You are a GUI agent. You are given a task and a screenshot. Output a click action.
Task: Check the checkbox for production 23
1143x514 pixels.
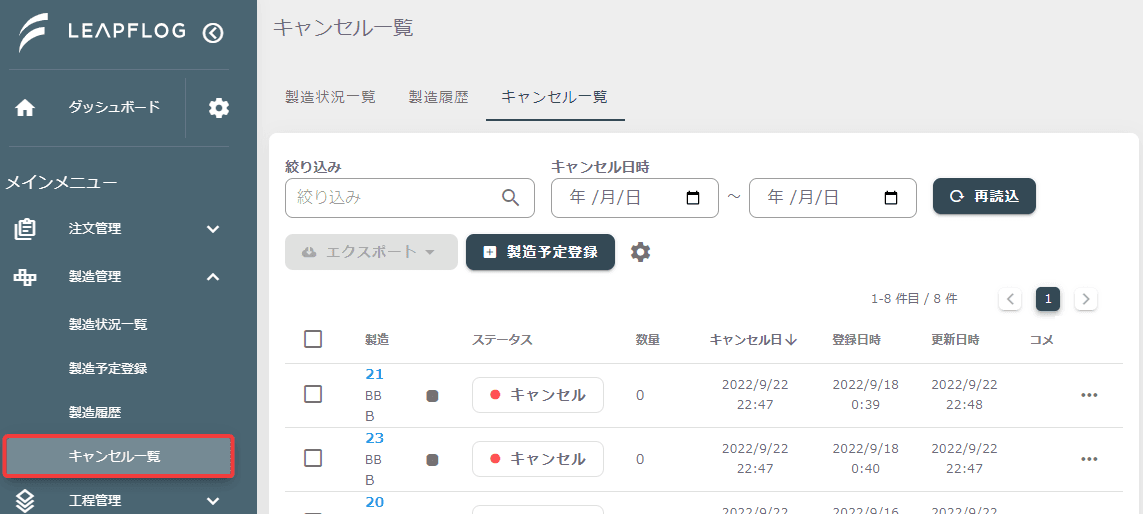click(313, 458)
